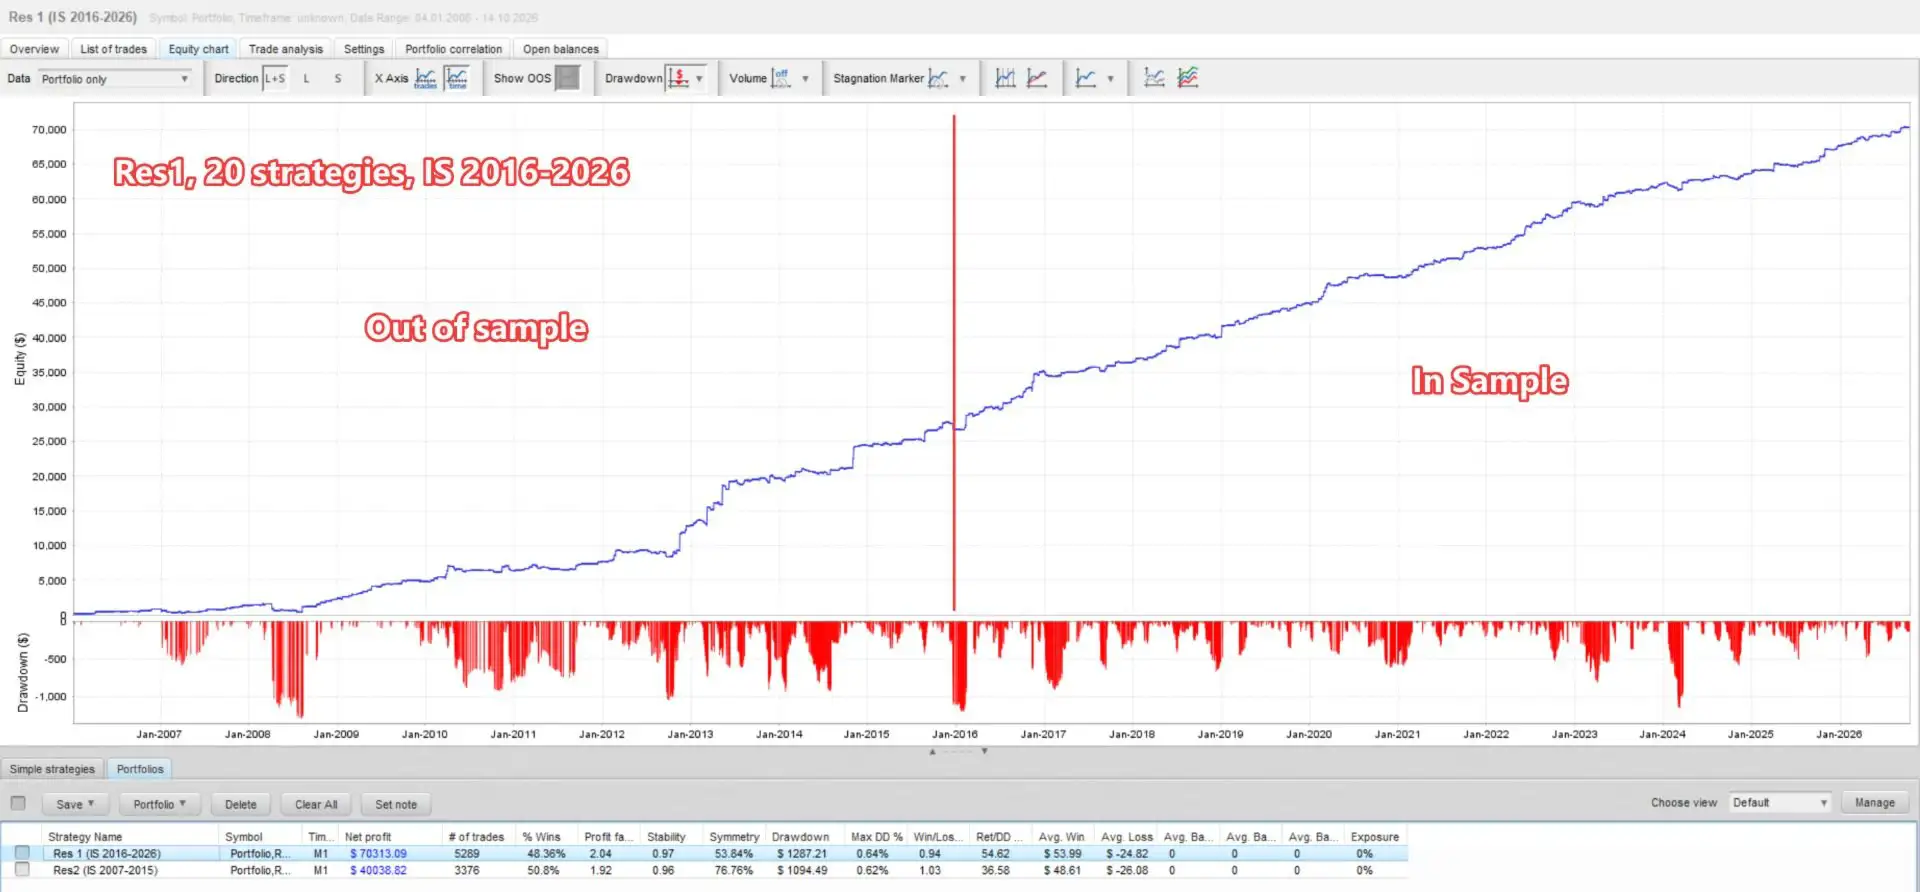Click net profit value $ 40038.82

pos(378,871)
